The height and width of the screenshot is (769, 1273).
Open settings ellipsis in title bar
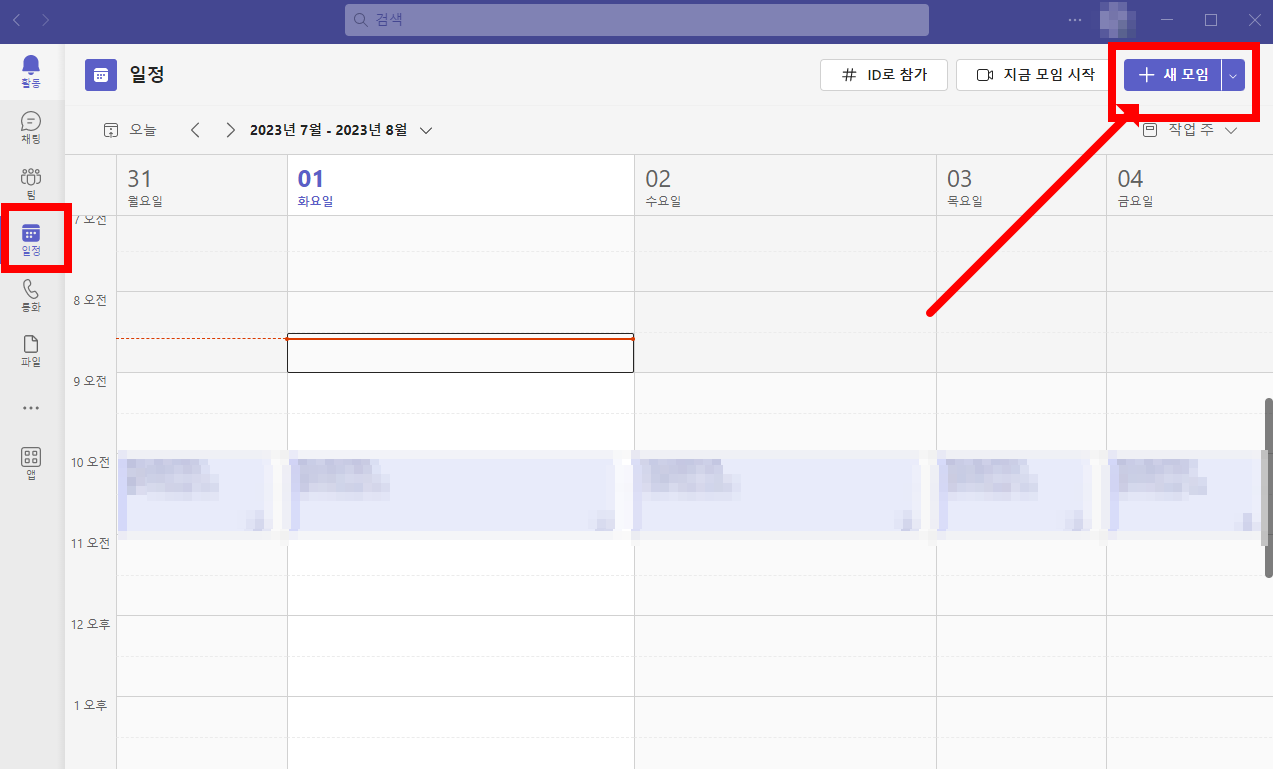[1075, 20]
